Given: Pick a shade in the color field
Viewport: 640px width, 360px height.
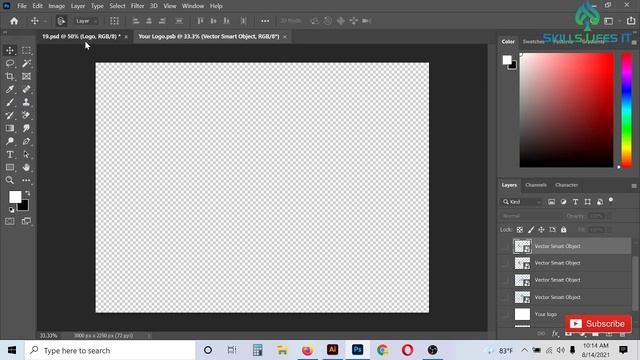Looking at the screenshot, I should (566, 110).
